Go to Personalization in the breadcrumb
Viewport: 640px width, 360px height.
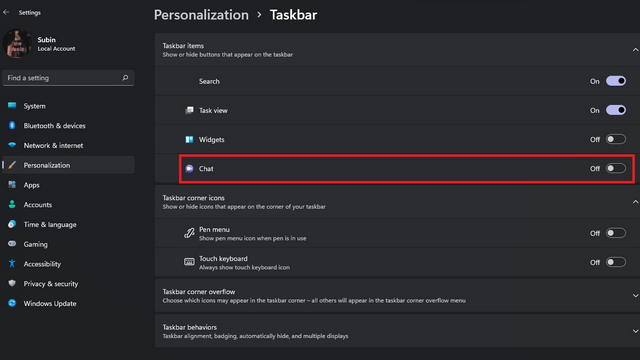[x=201, y=15]
